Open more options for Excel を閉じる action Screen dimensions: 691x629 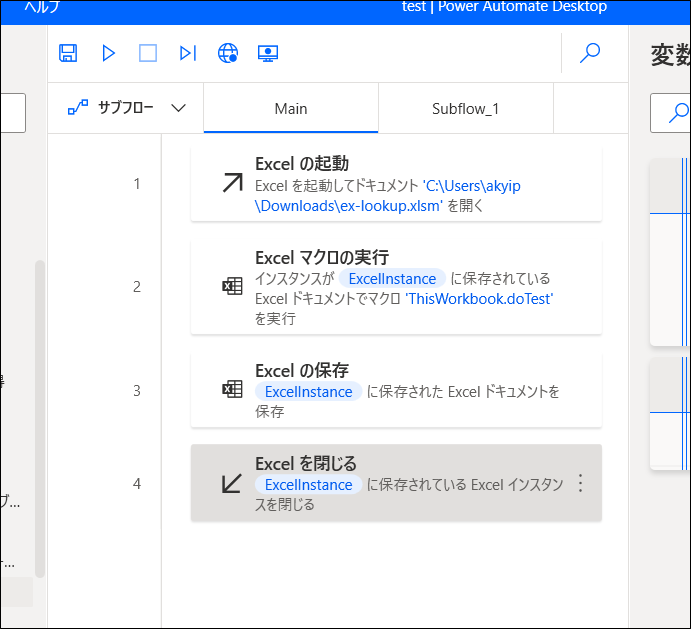pyautogui.click(x=580, y=483)
